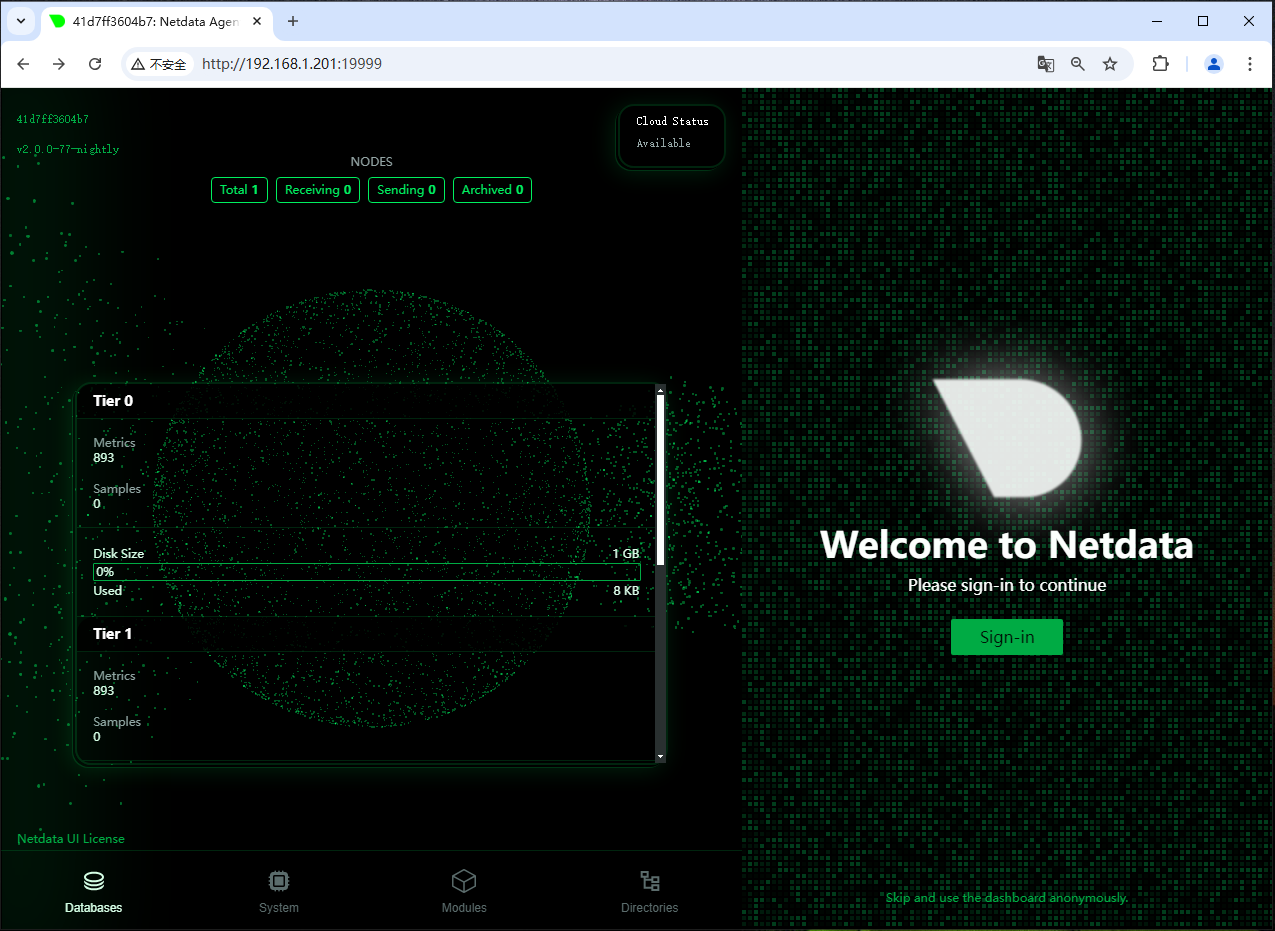The width and height of the screenshot is (1275, 931).
Task: Open the Directories tree icon
Action: 650,881
